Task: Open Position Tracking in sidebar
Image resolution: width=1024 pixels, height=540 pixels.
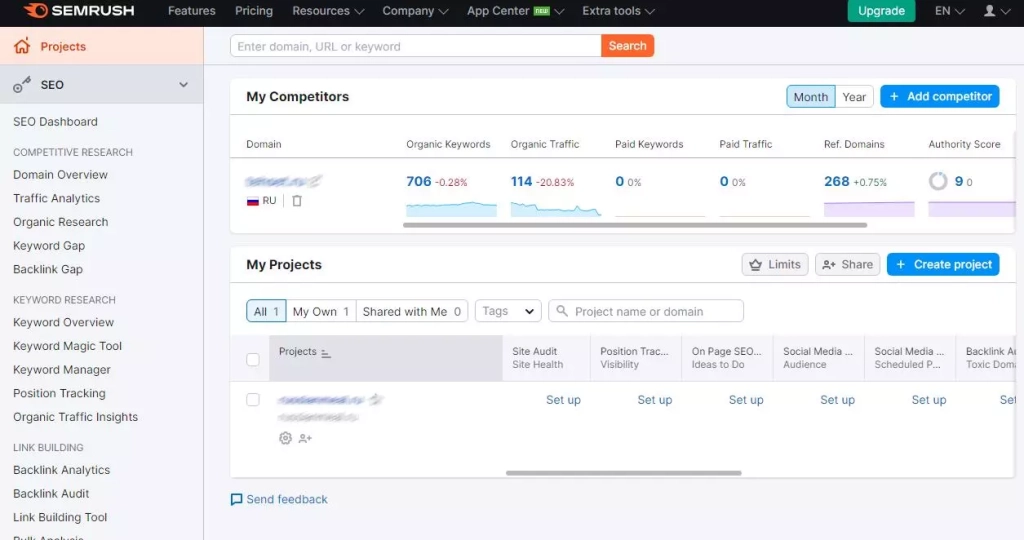Action: point(59,393)
